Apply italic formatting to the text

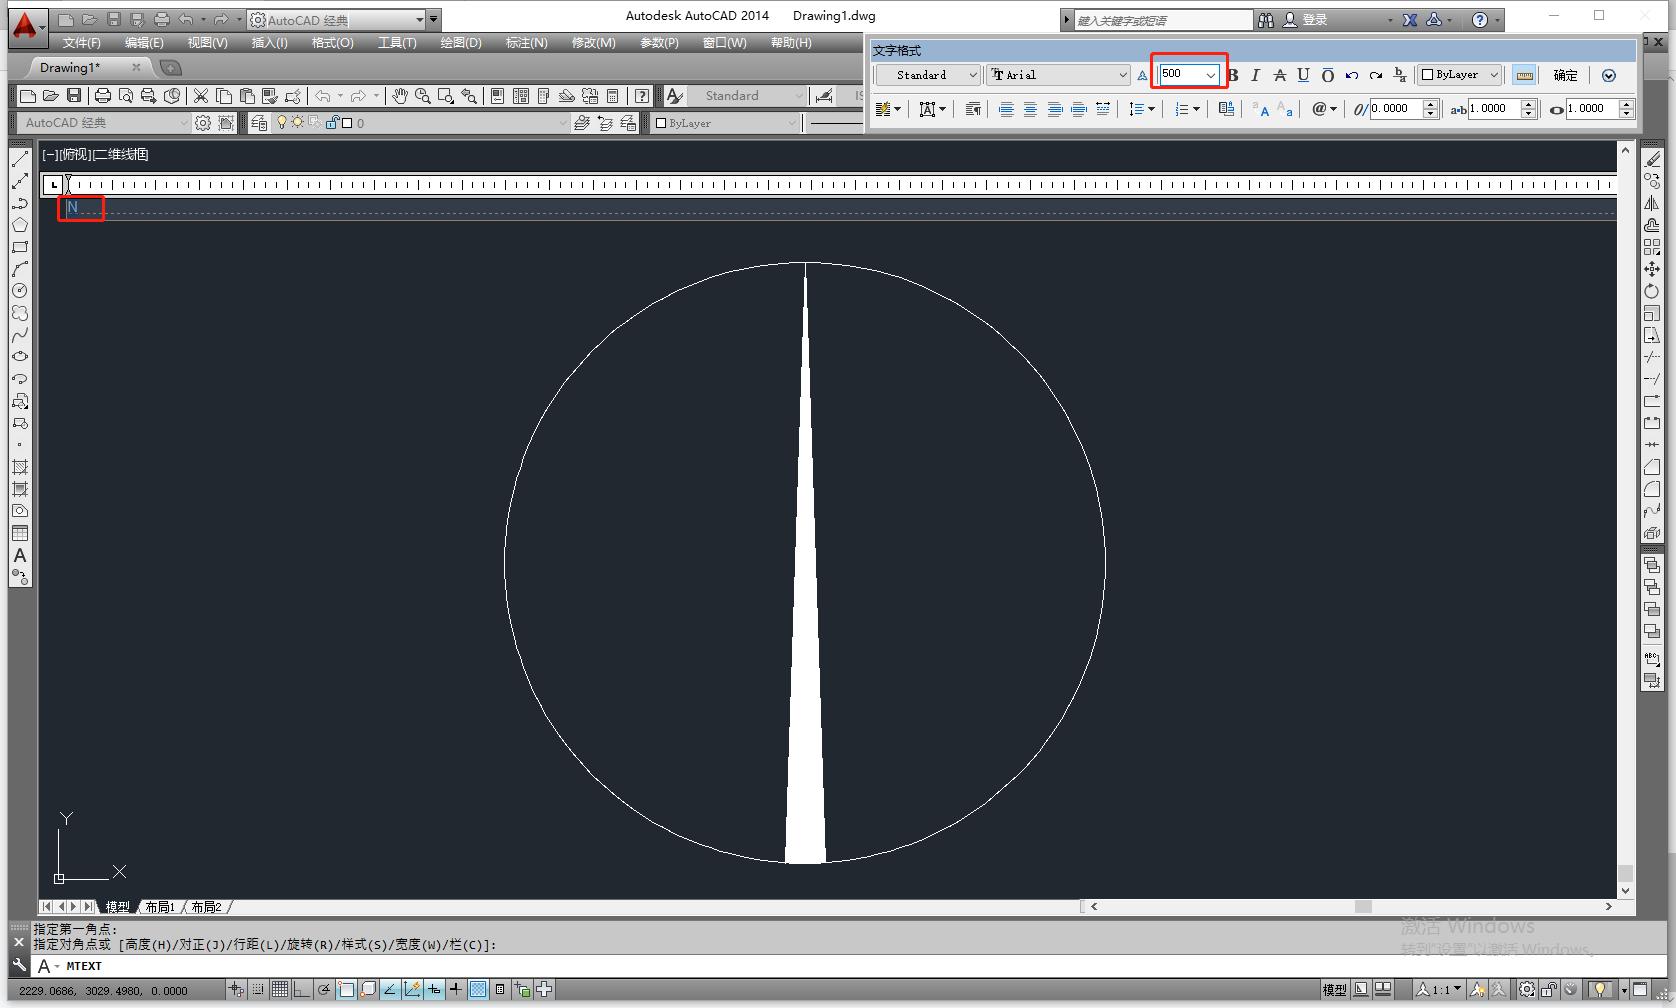tap(1255, 74)
